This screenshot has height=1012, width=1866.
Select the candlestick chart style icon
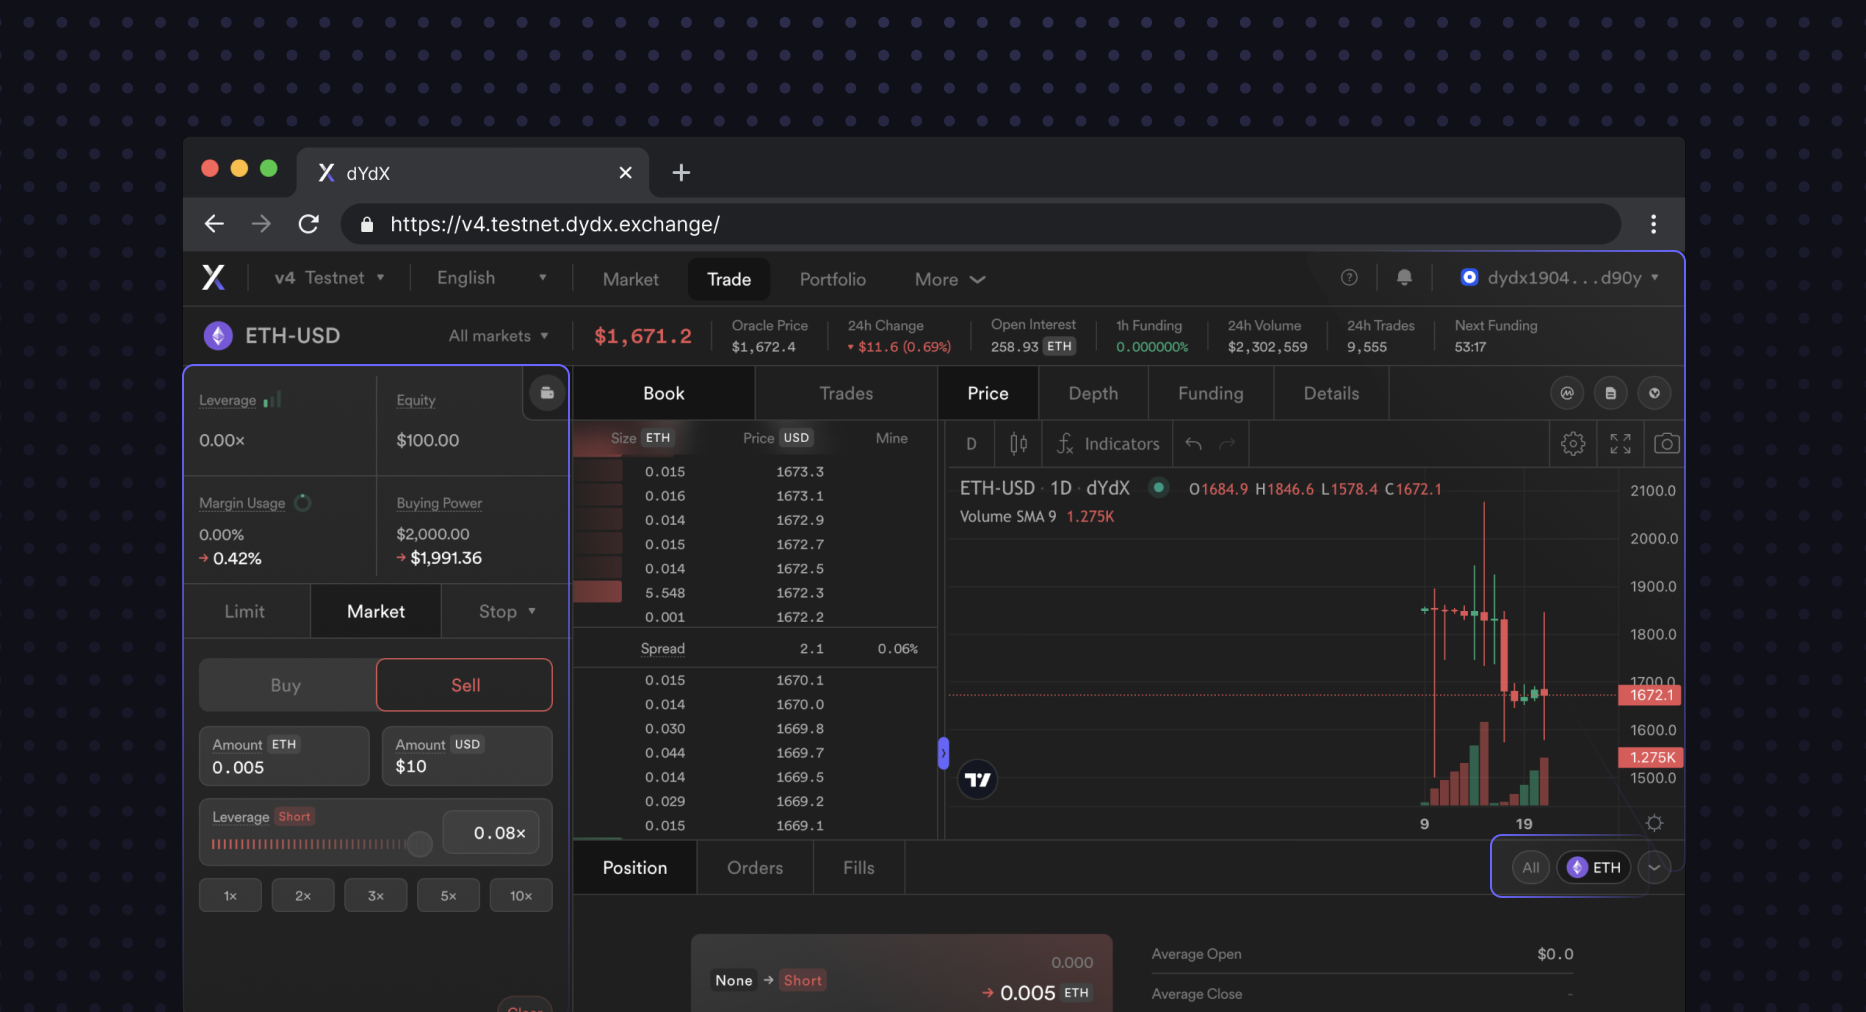coord(1018,444)
